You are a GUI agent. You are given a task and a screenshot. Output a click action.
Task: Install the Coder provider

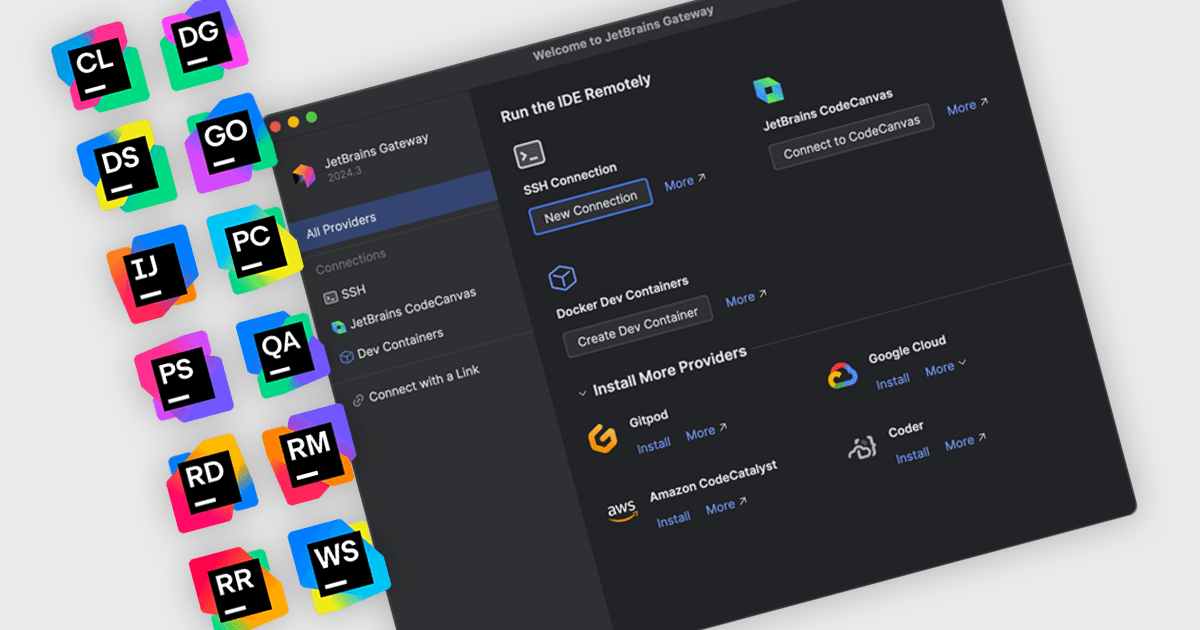913,455
